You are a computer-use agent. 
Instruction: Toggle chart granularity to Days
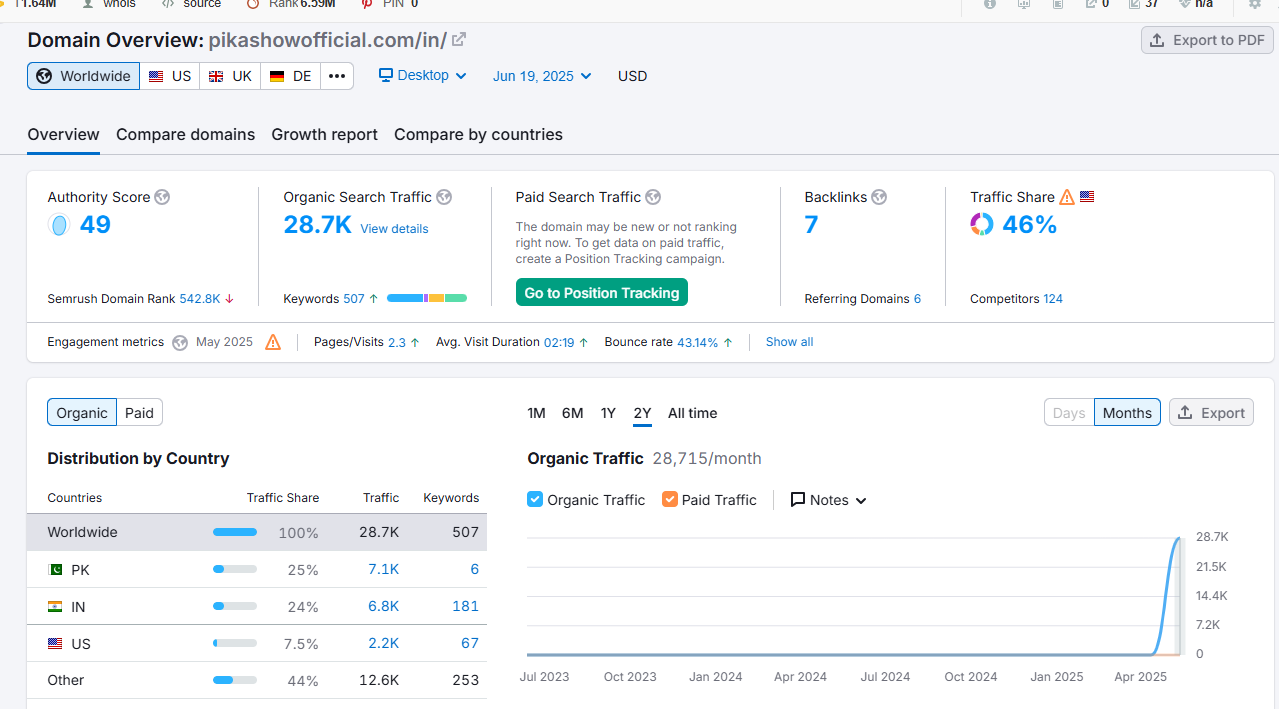tap(1069, 413)
